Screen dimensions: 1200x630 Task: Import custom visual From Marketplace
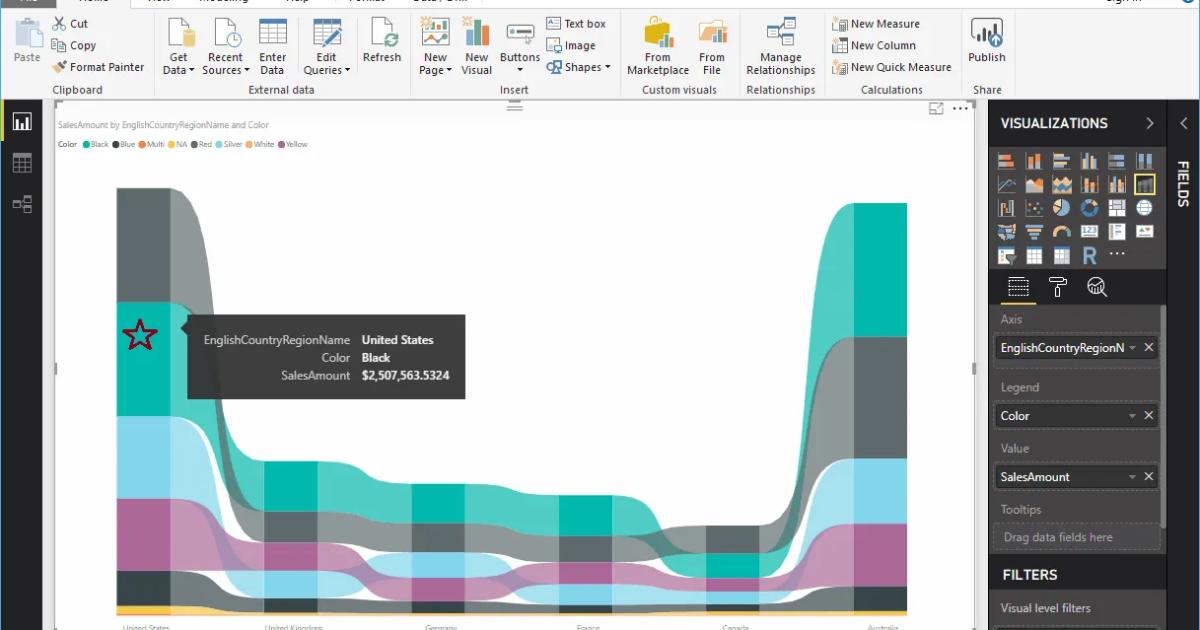click(658, 47)
